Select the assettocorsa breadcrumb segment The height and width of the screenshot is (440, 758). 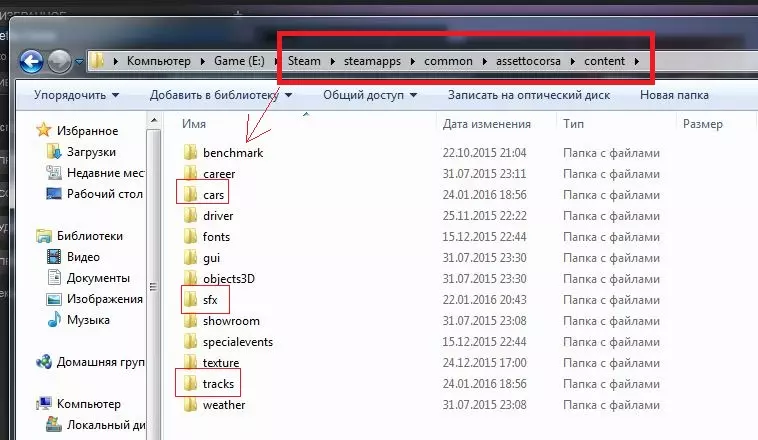(x=528, y=61)
